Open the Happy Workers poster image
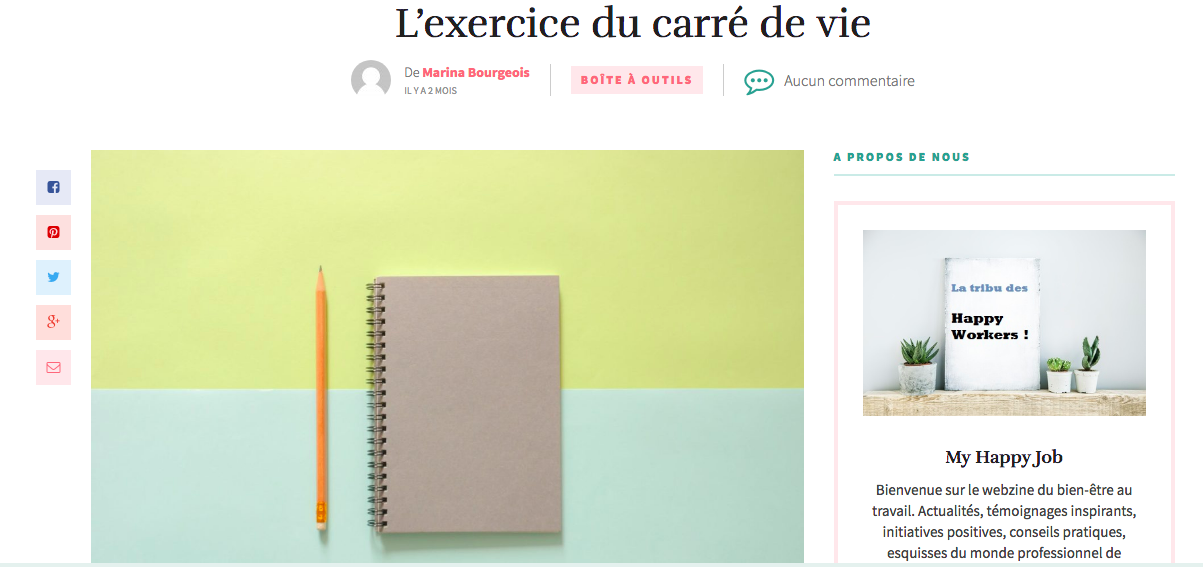Viewport: 1203px width, 567px height. click(x=992, y=323)
